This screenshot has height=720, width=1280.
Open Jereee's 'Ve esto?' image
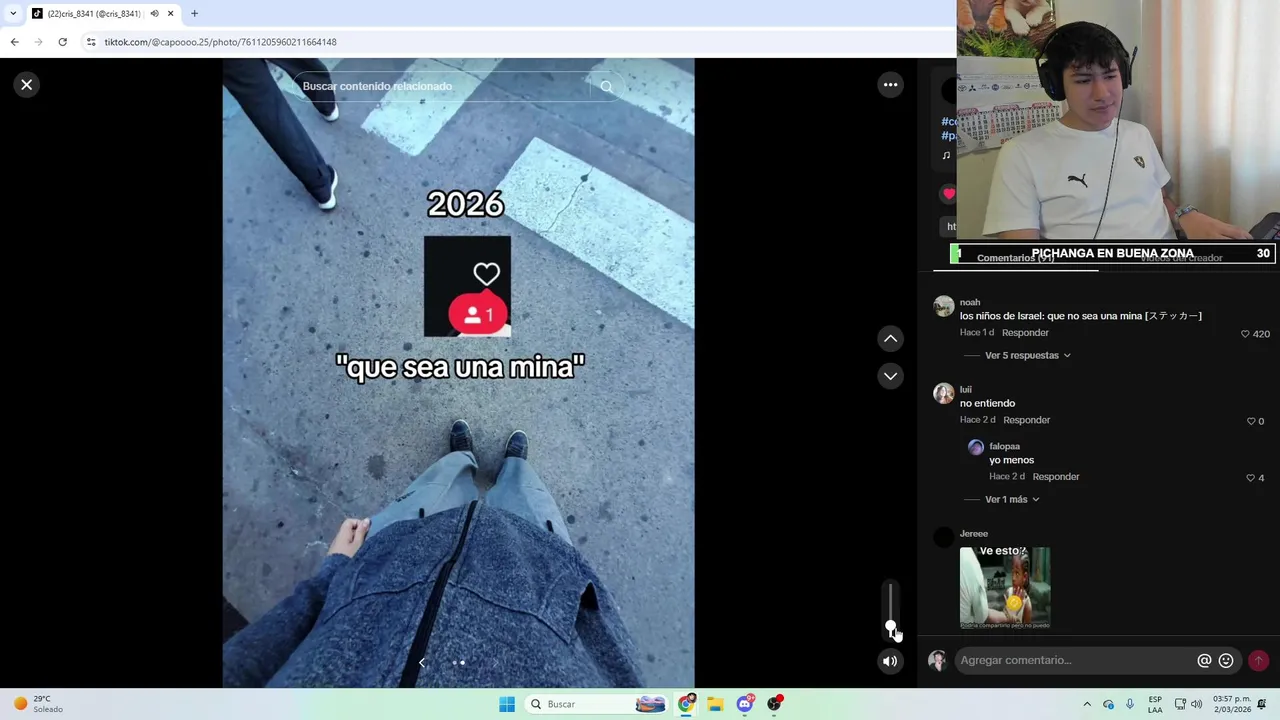(x=1005, y=587)
